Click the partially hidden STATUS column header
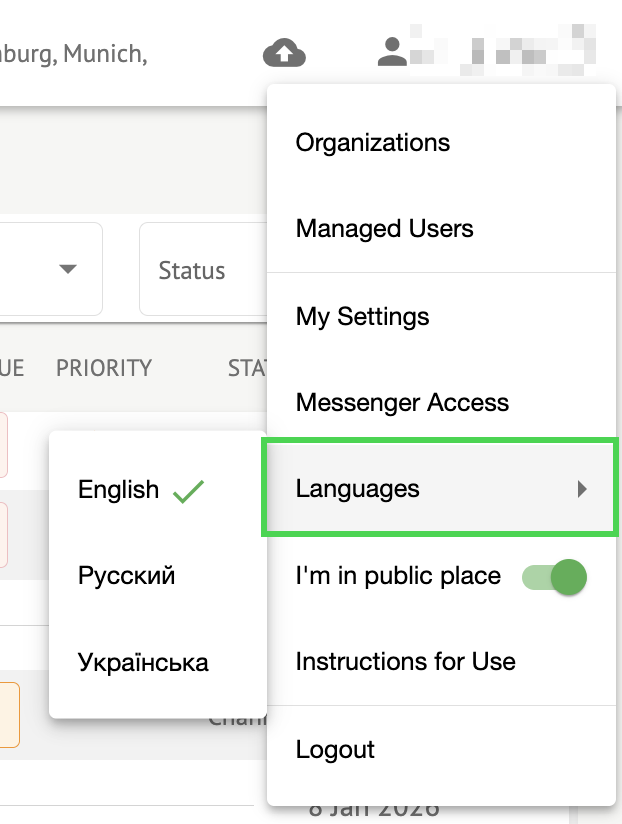 (246, 368)
